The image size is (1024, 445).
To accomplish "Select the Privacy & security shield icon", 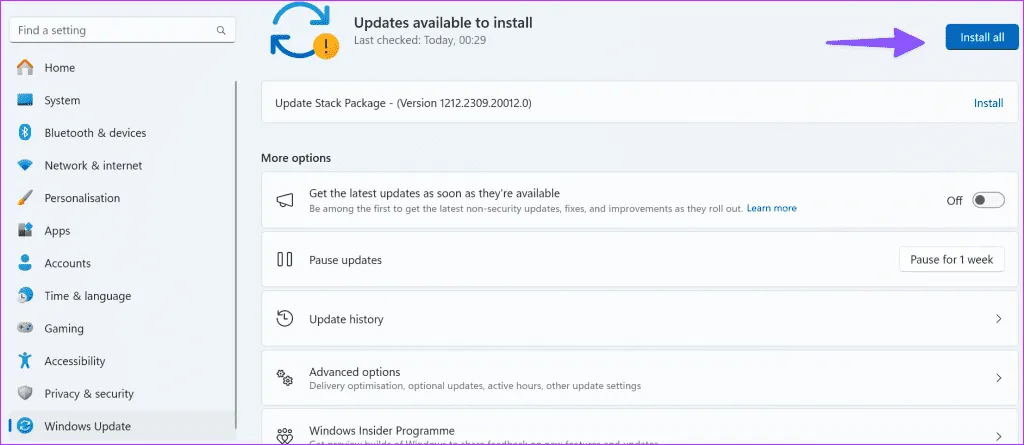I will (x=25, y=394).
